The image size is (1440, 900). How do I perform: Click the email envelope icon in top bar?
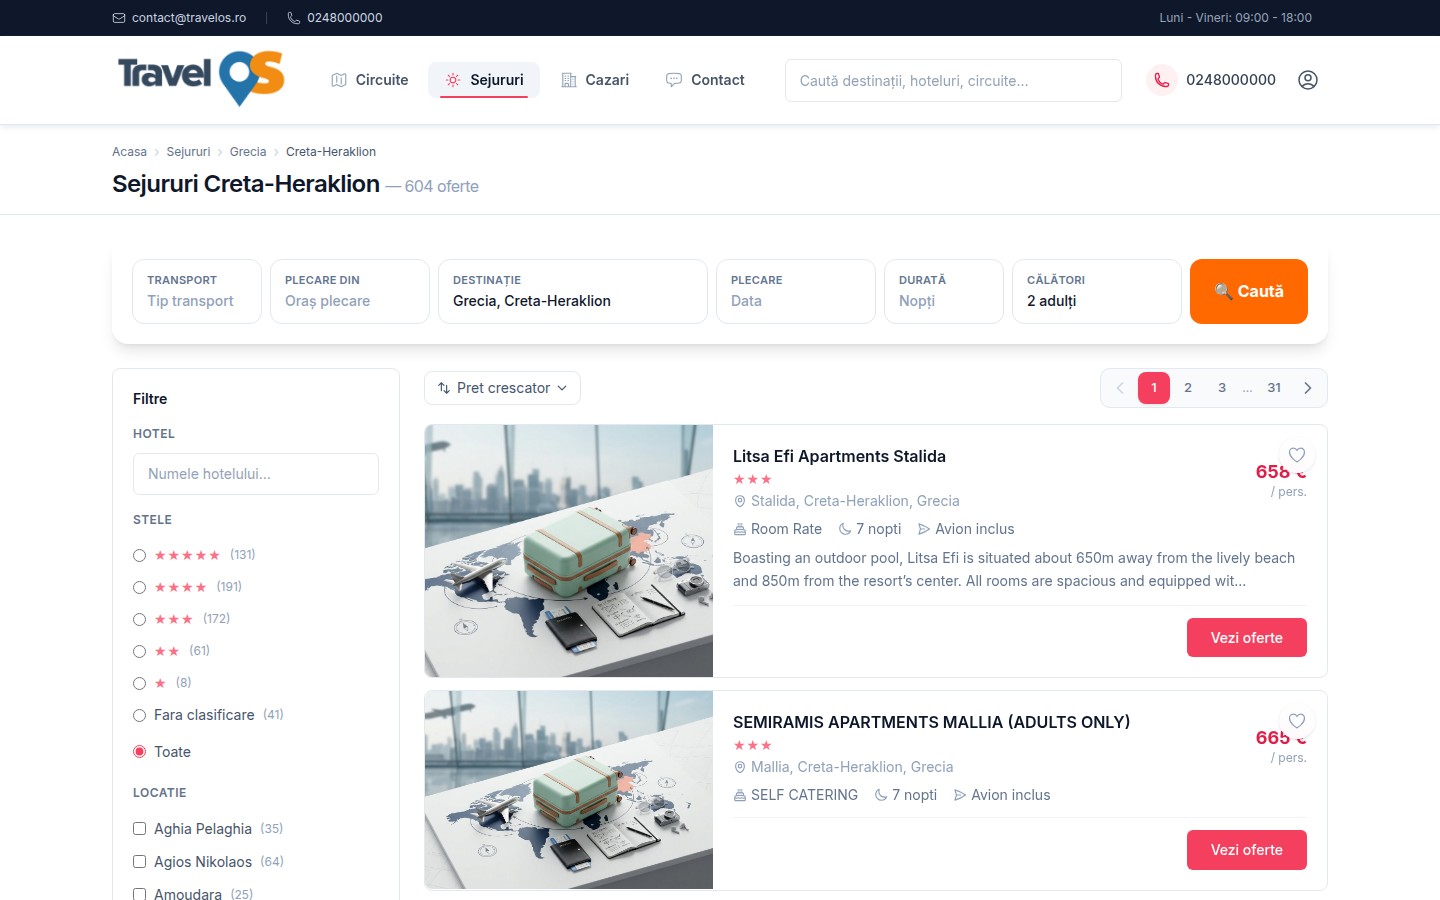(119, 18)
